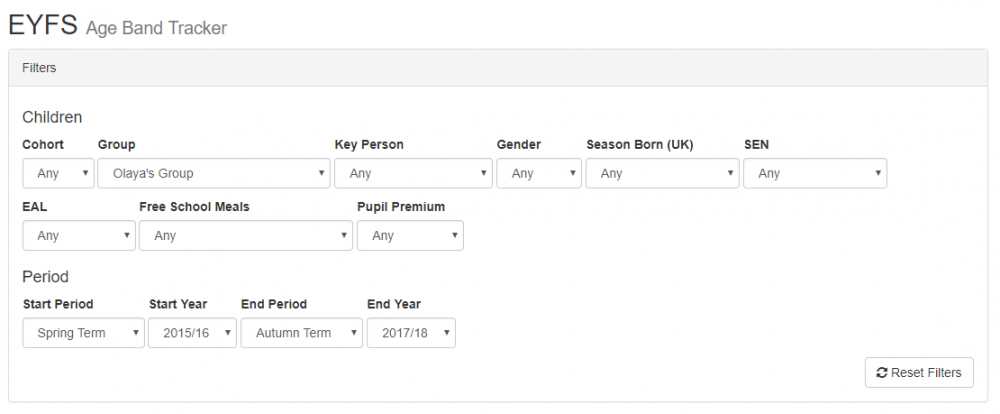The width and height of the screenshot is (1000, 414).
Task: Open the Cohort dropdown
Action: pyautogui.click(x=58, y=173)
